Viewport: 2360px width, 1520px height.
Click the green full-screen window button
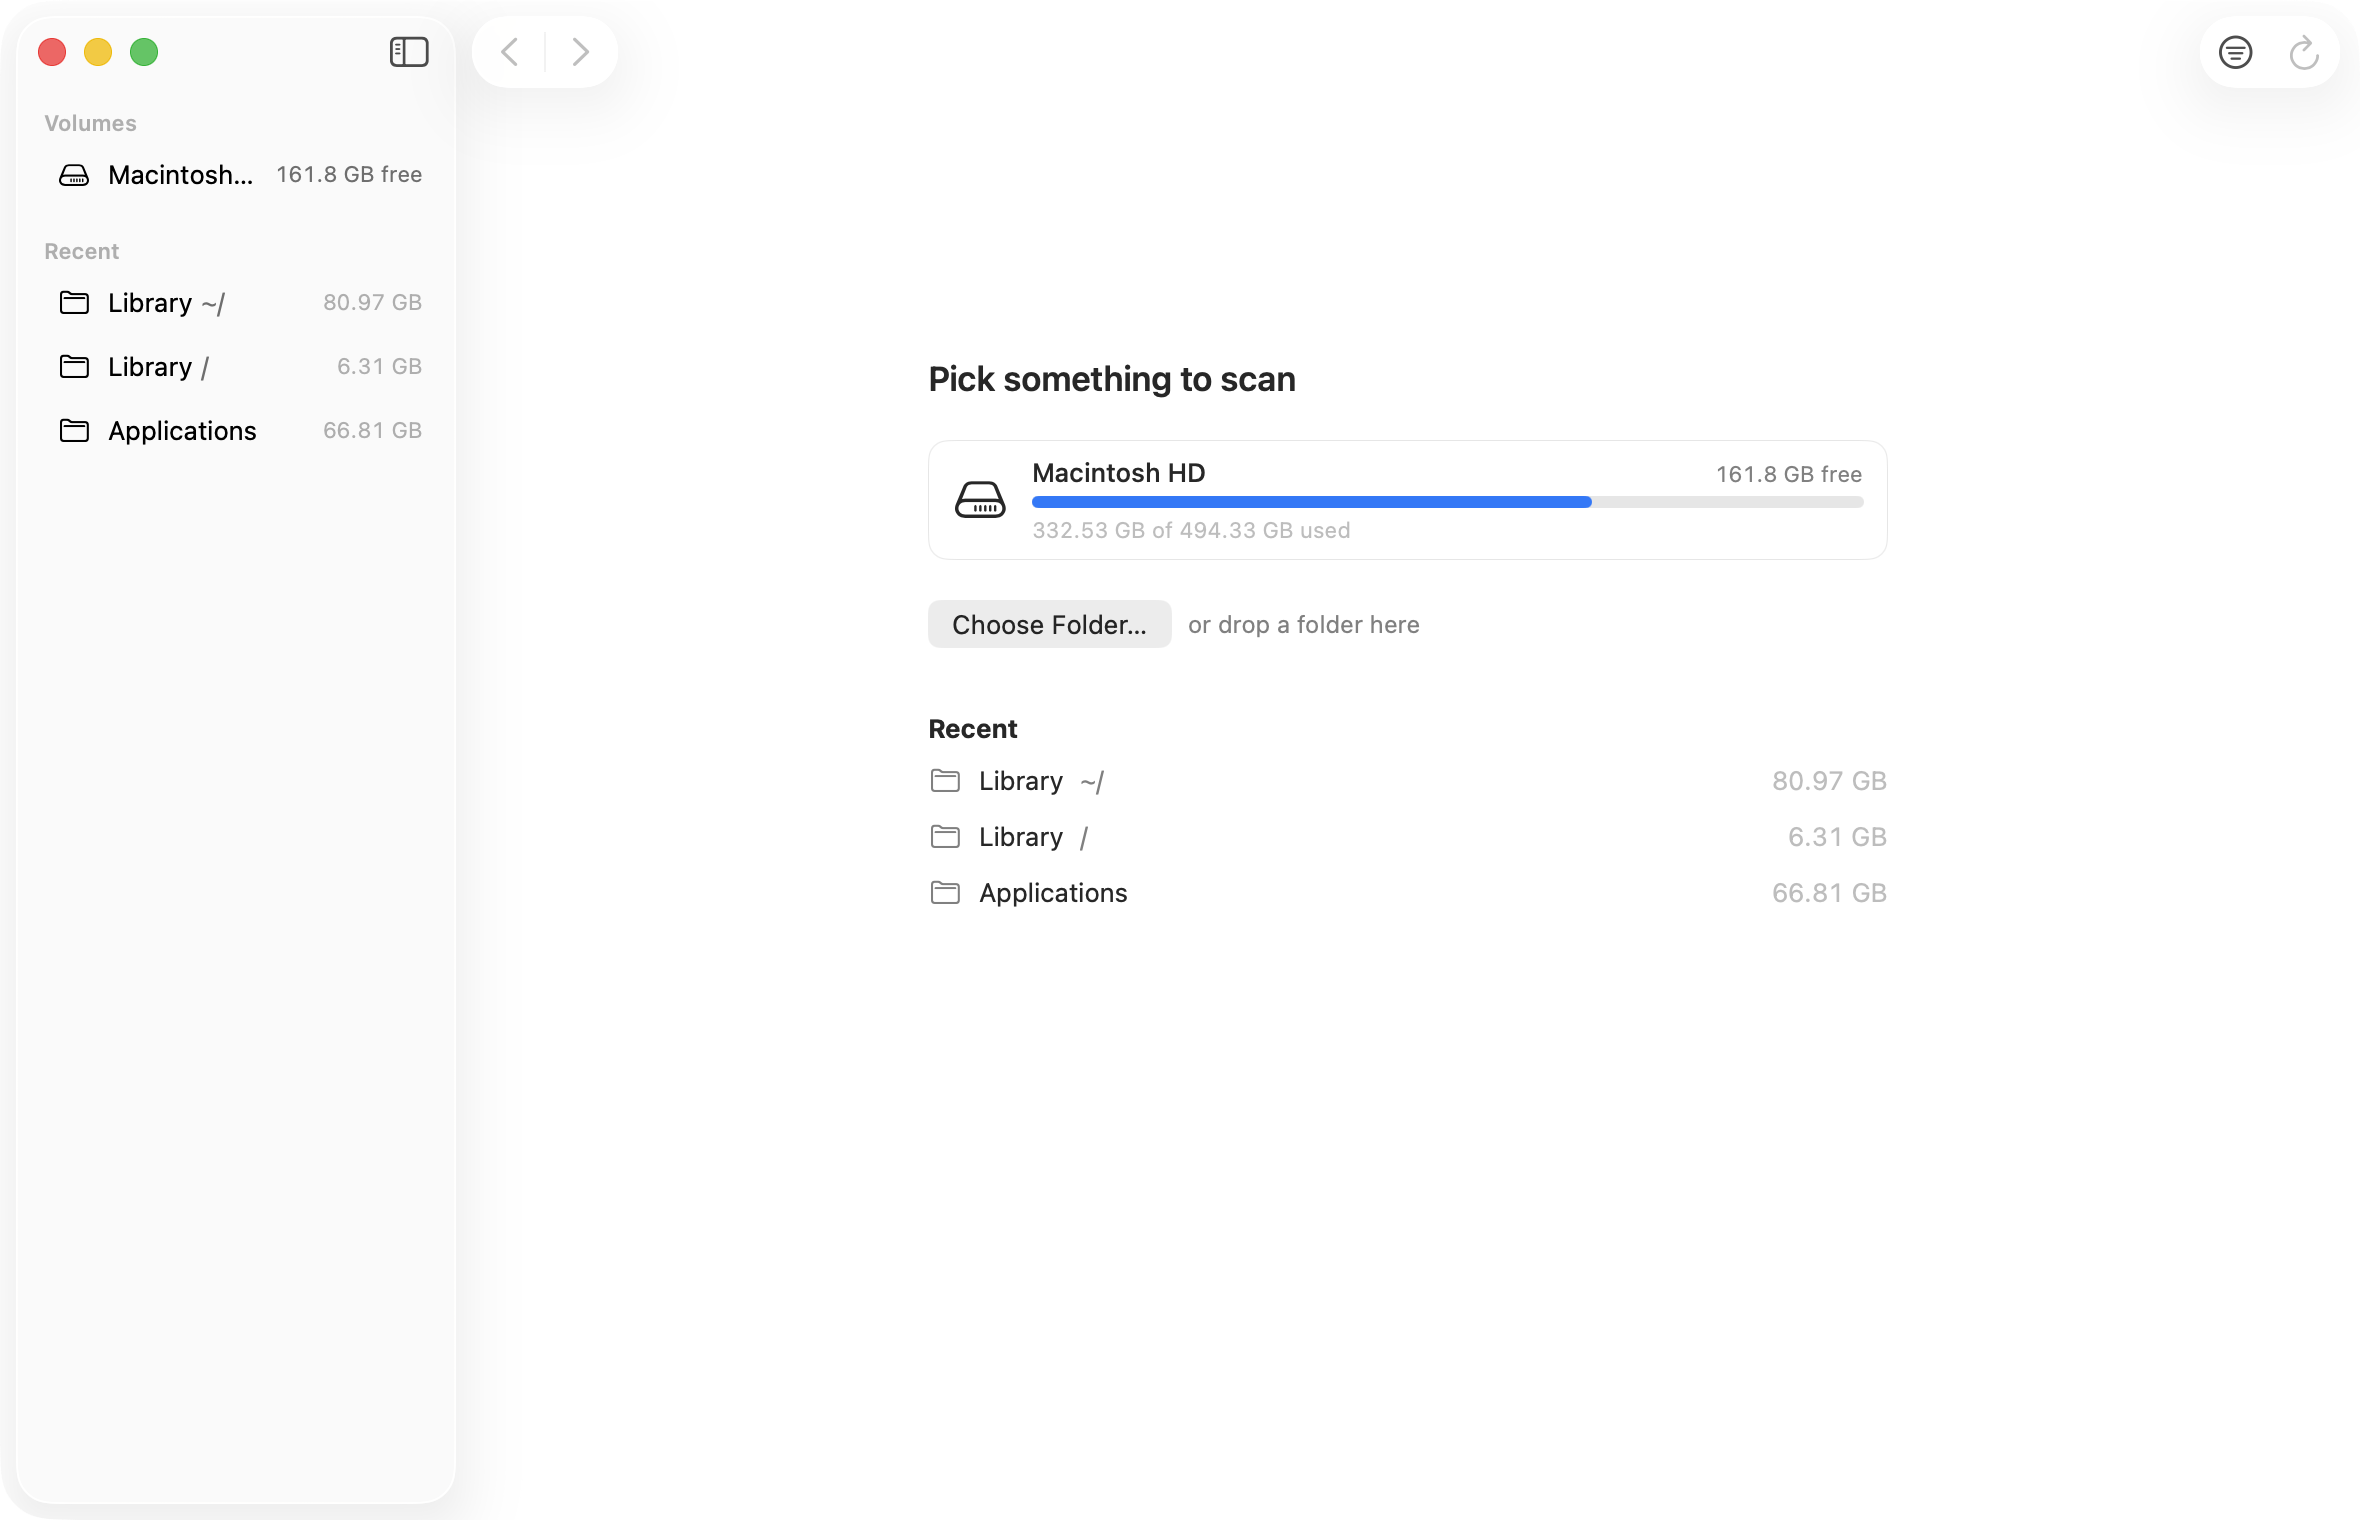pos(144,52)
